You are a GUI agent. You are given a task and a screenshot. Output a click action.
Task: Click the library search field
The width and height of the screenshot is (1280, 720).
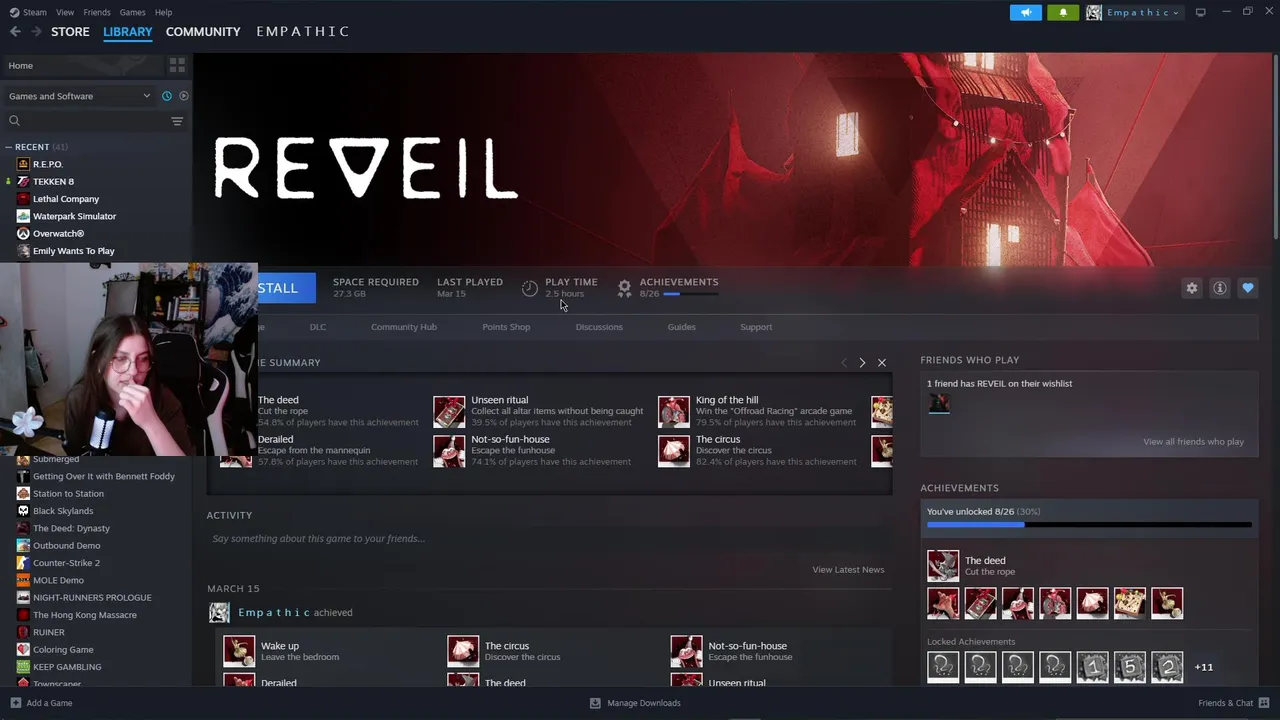coord(85,121)
